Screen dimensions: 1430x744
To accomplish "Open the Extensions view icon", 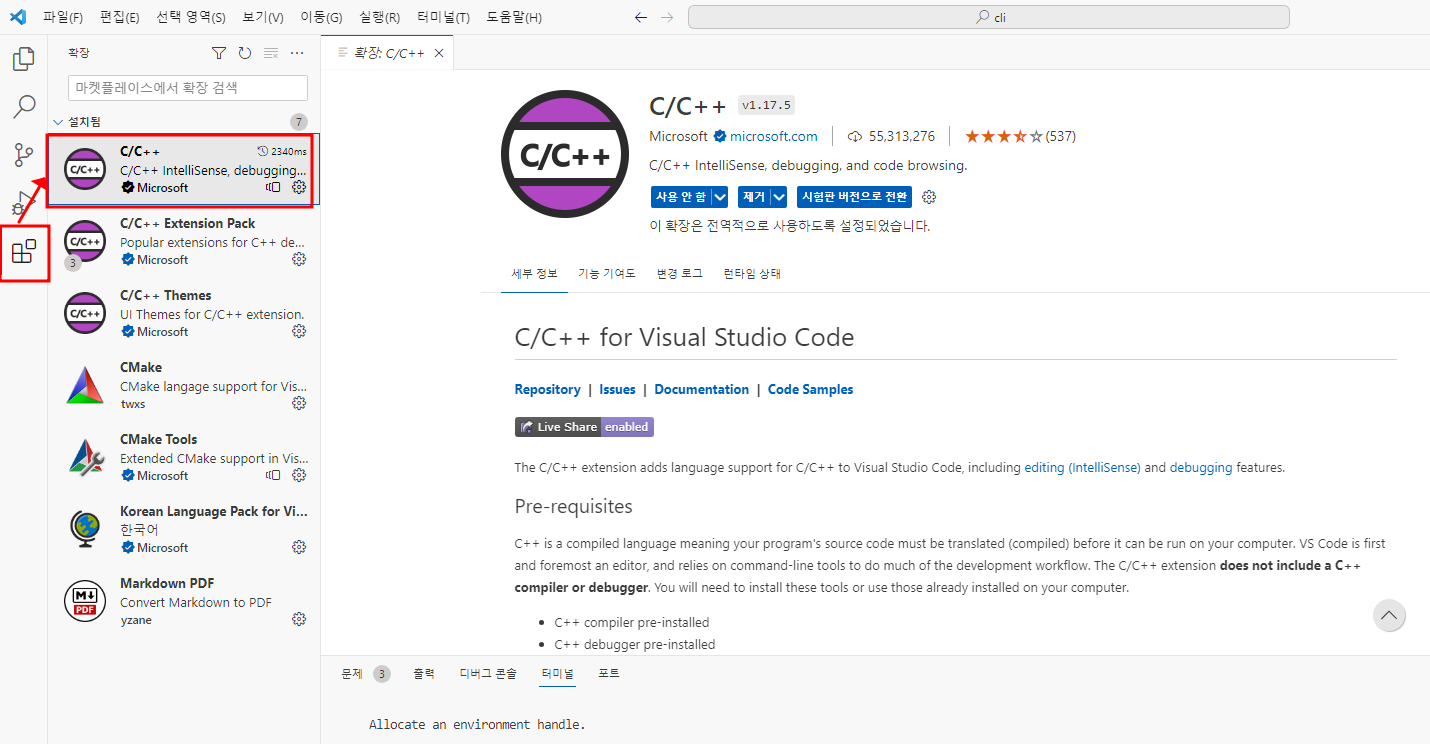I will (x=24, y=252).
